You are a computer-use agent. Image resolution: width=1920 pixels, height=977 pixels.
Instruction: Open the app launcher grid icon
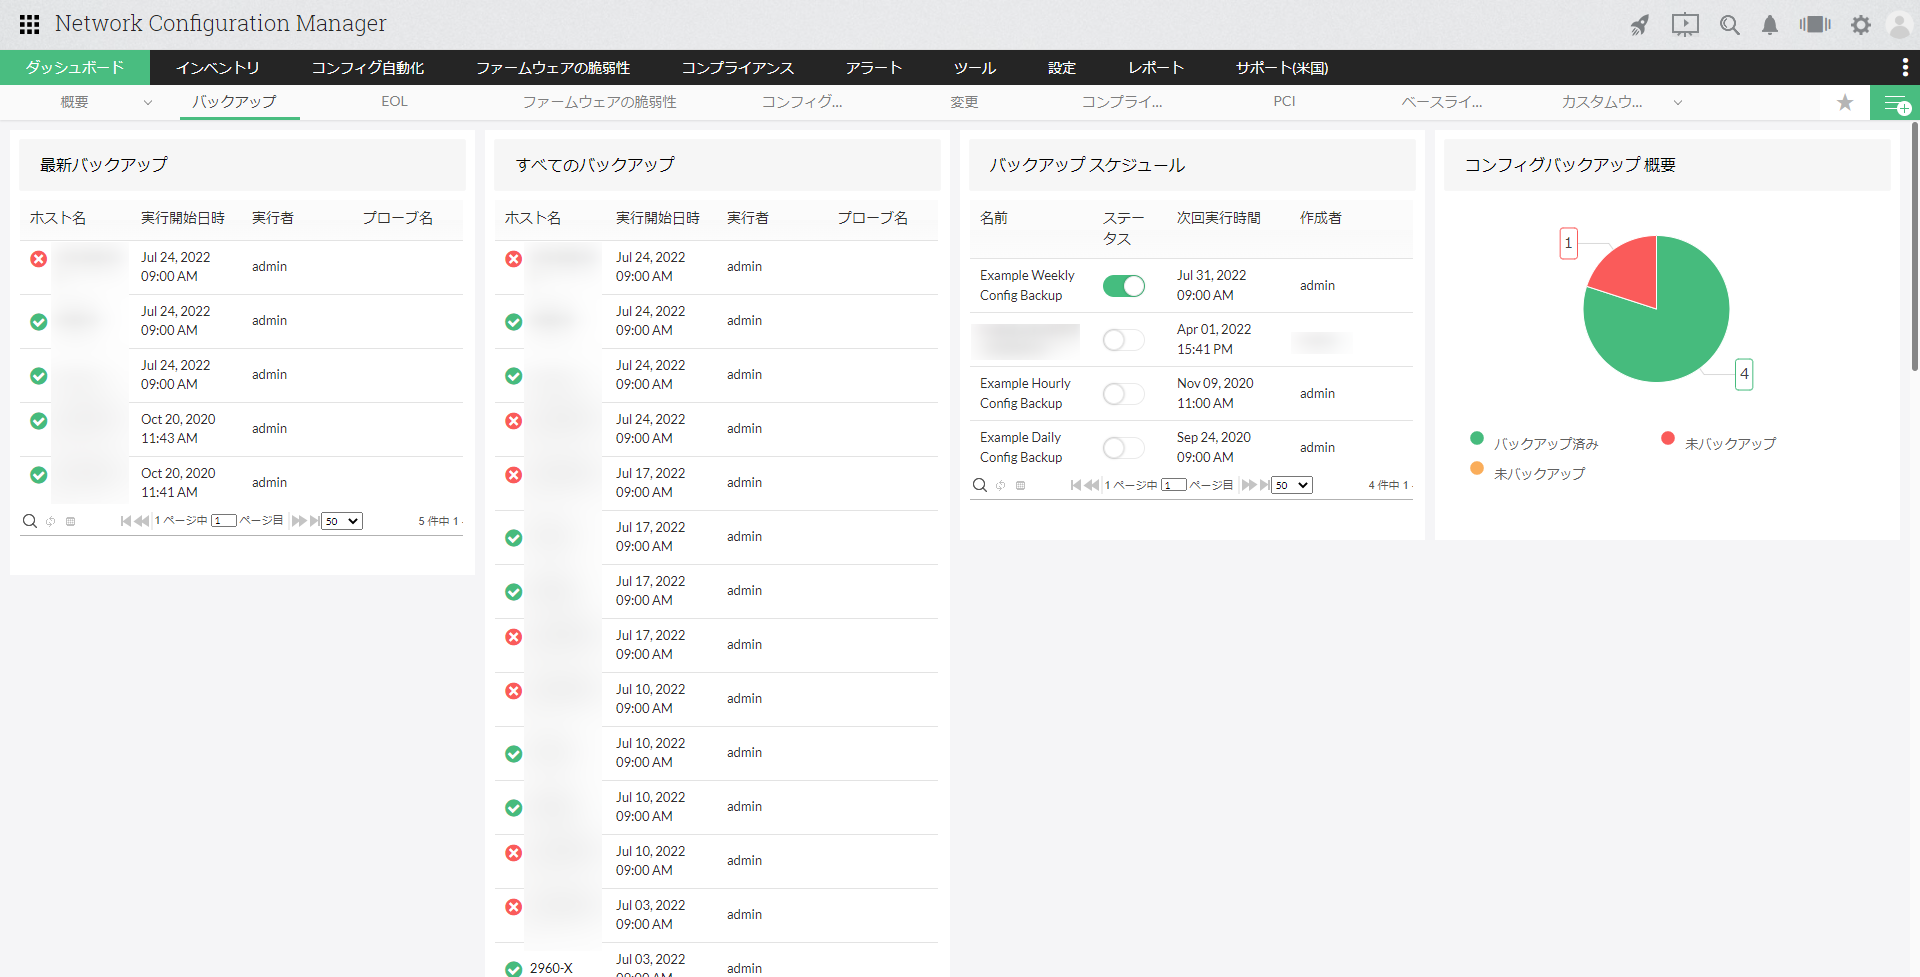click(x=29, y=24)
